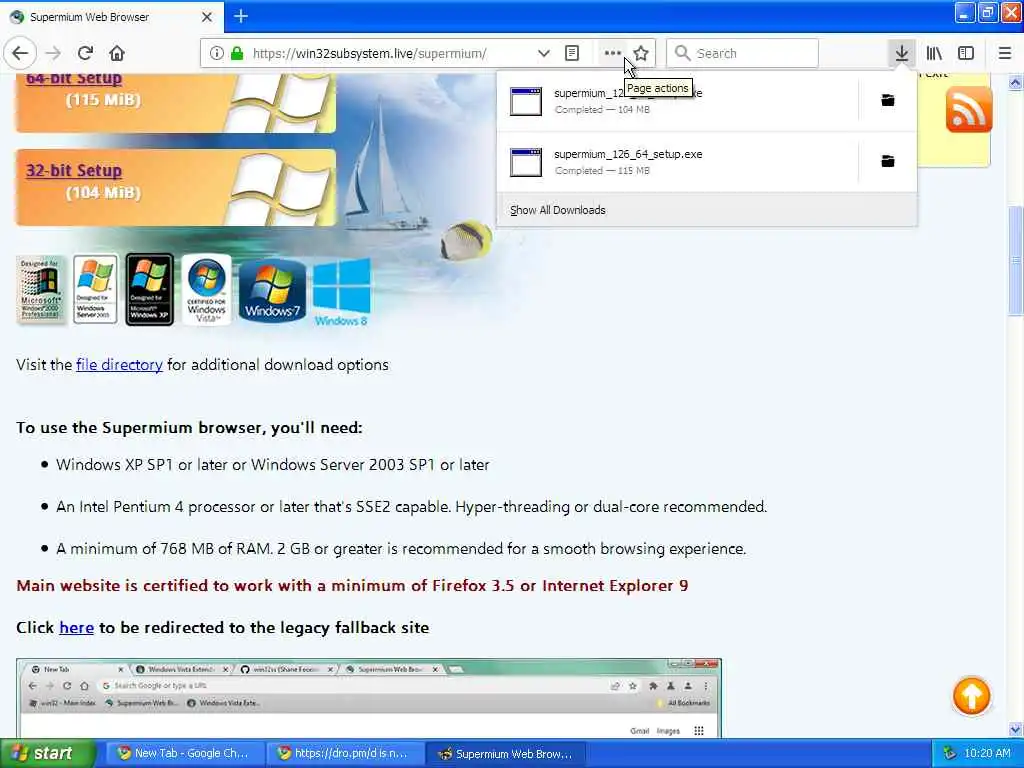The height and width of the screenshot is (768, 1024).
Task: Open the Windows start menu
Action: click(47, 754)
